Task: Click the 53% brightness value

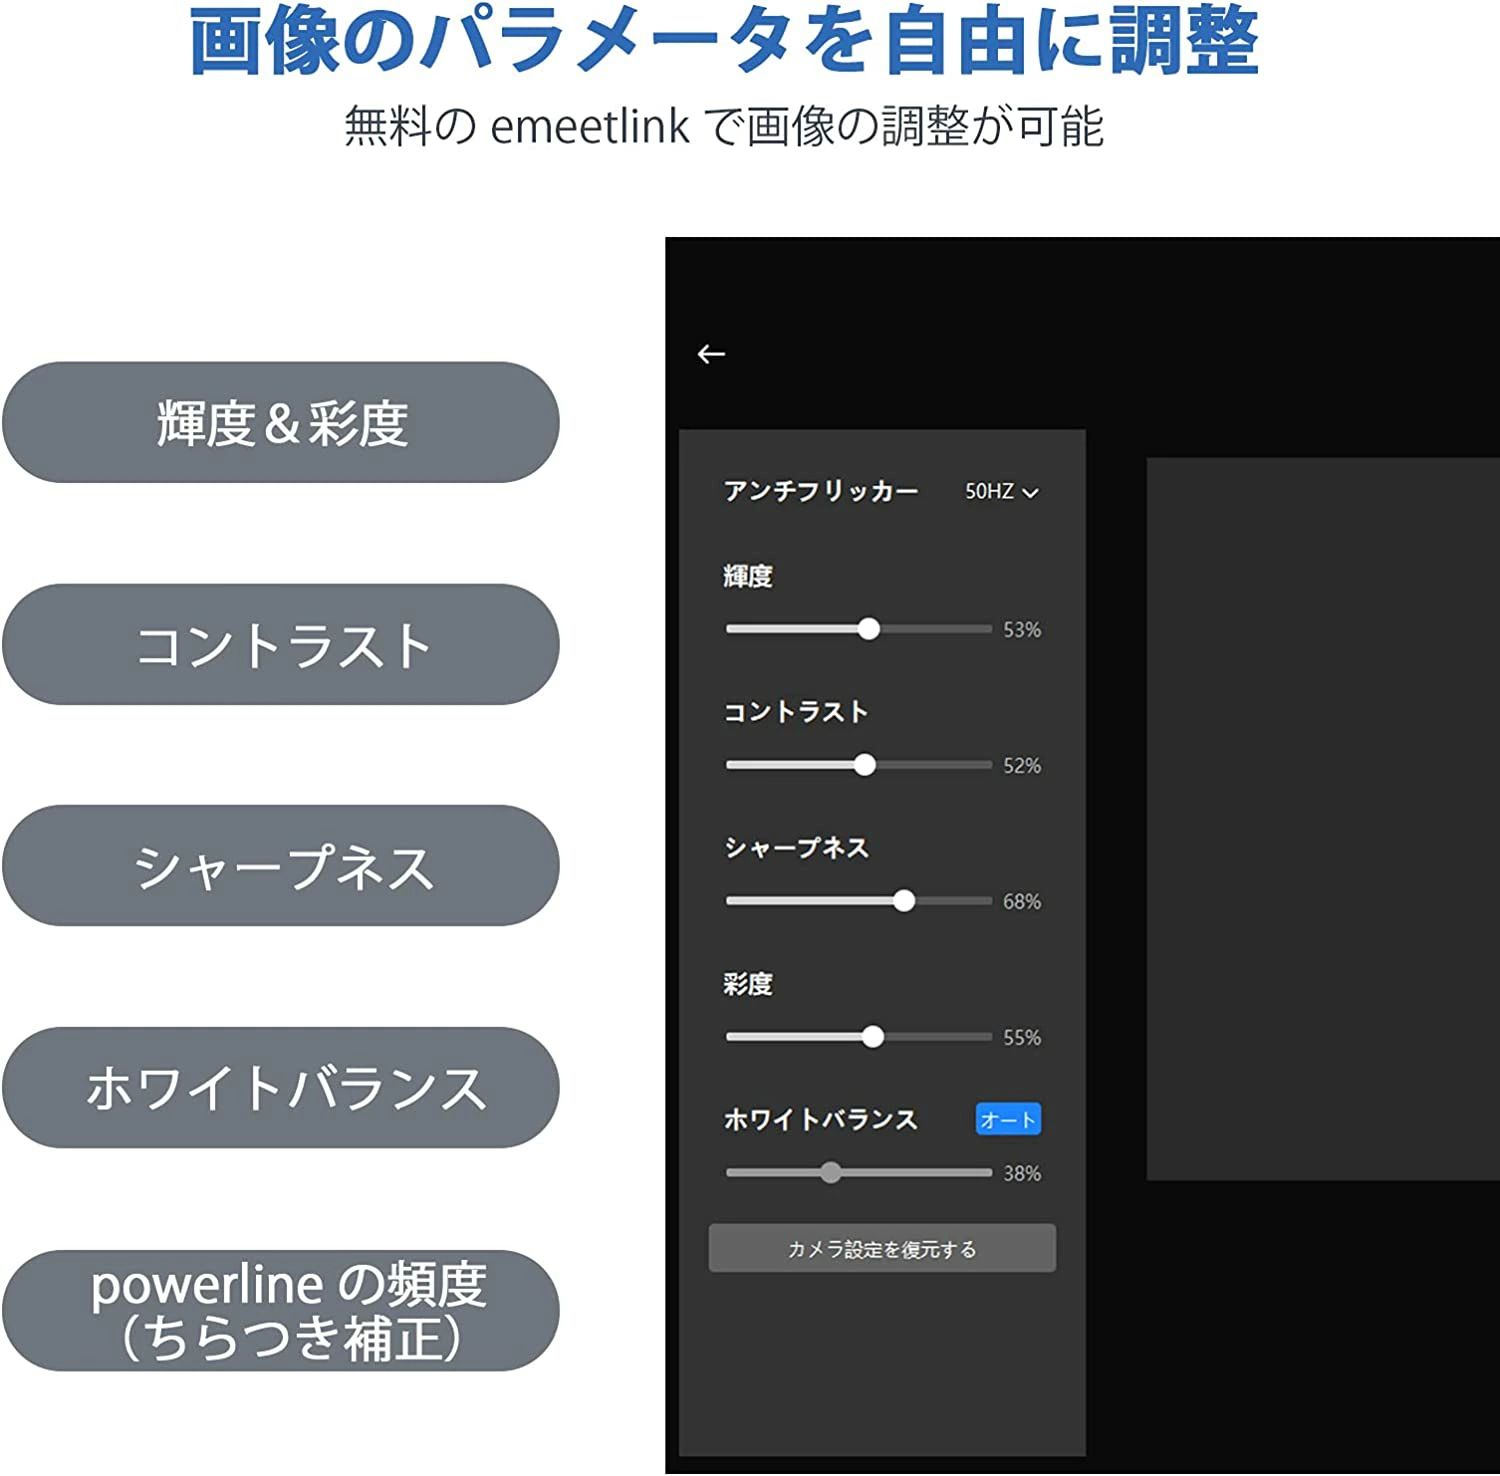Action: (x=1022, y=630)
